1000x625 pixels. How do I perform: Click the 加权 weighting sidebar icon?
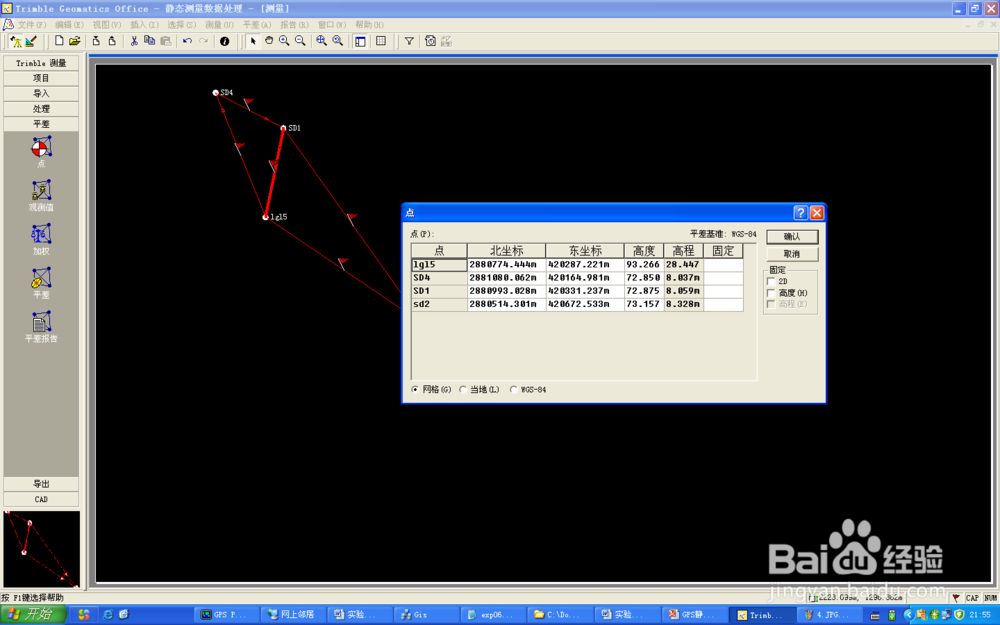point(41,239)
